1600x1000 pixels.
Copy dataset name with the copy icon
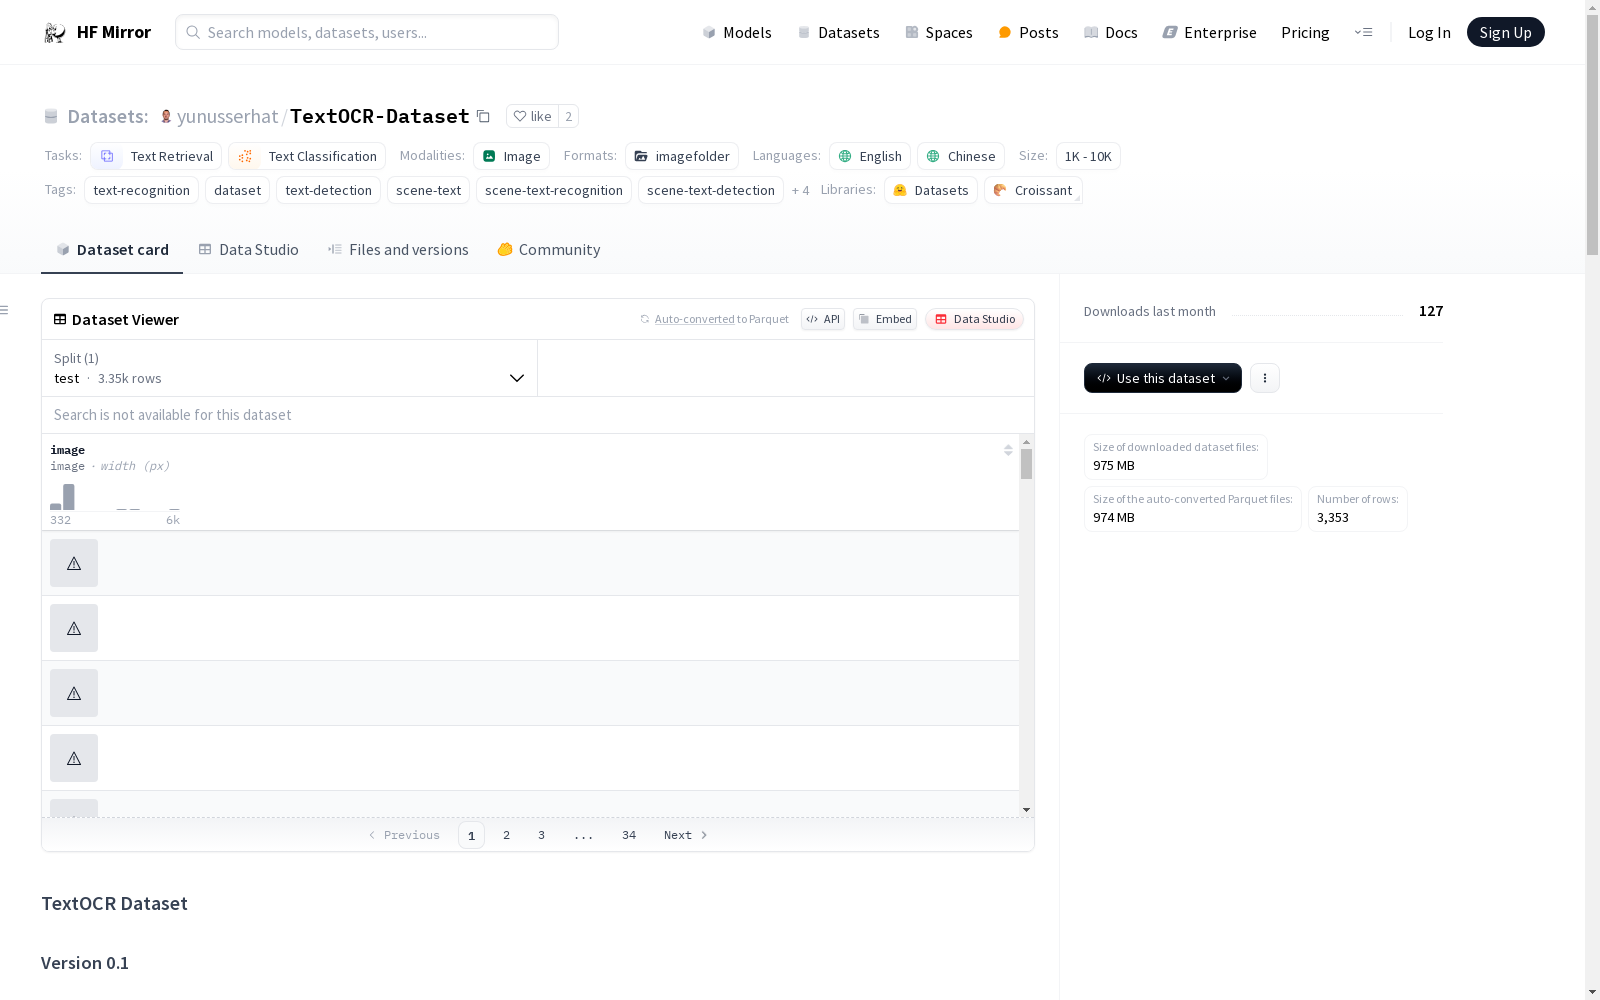click(483, 117)
